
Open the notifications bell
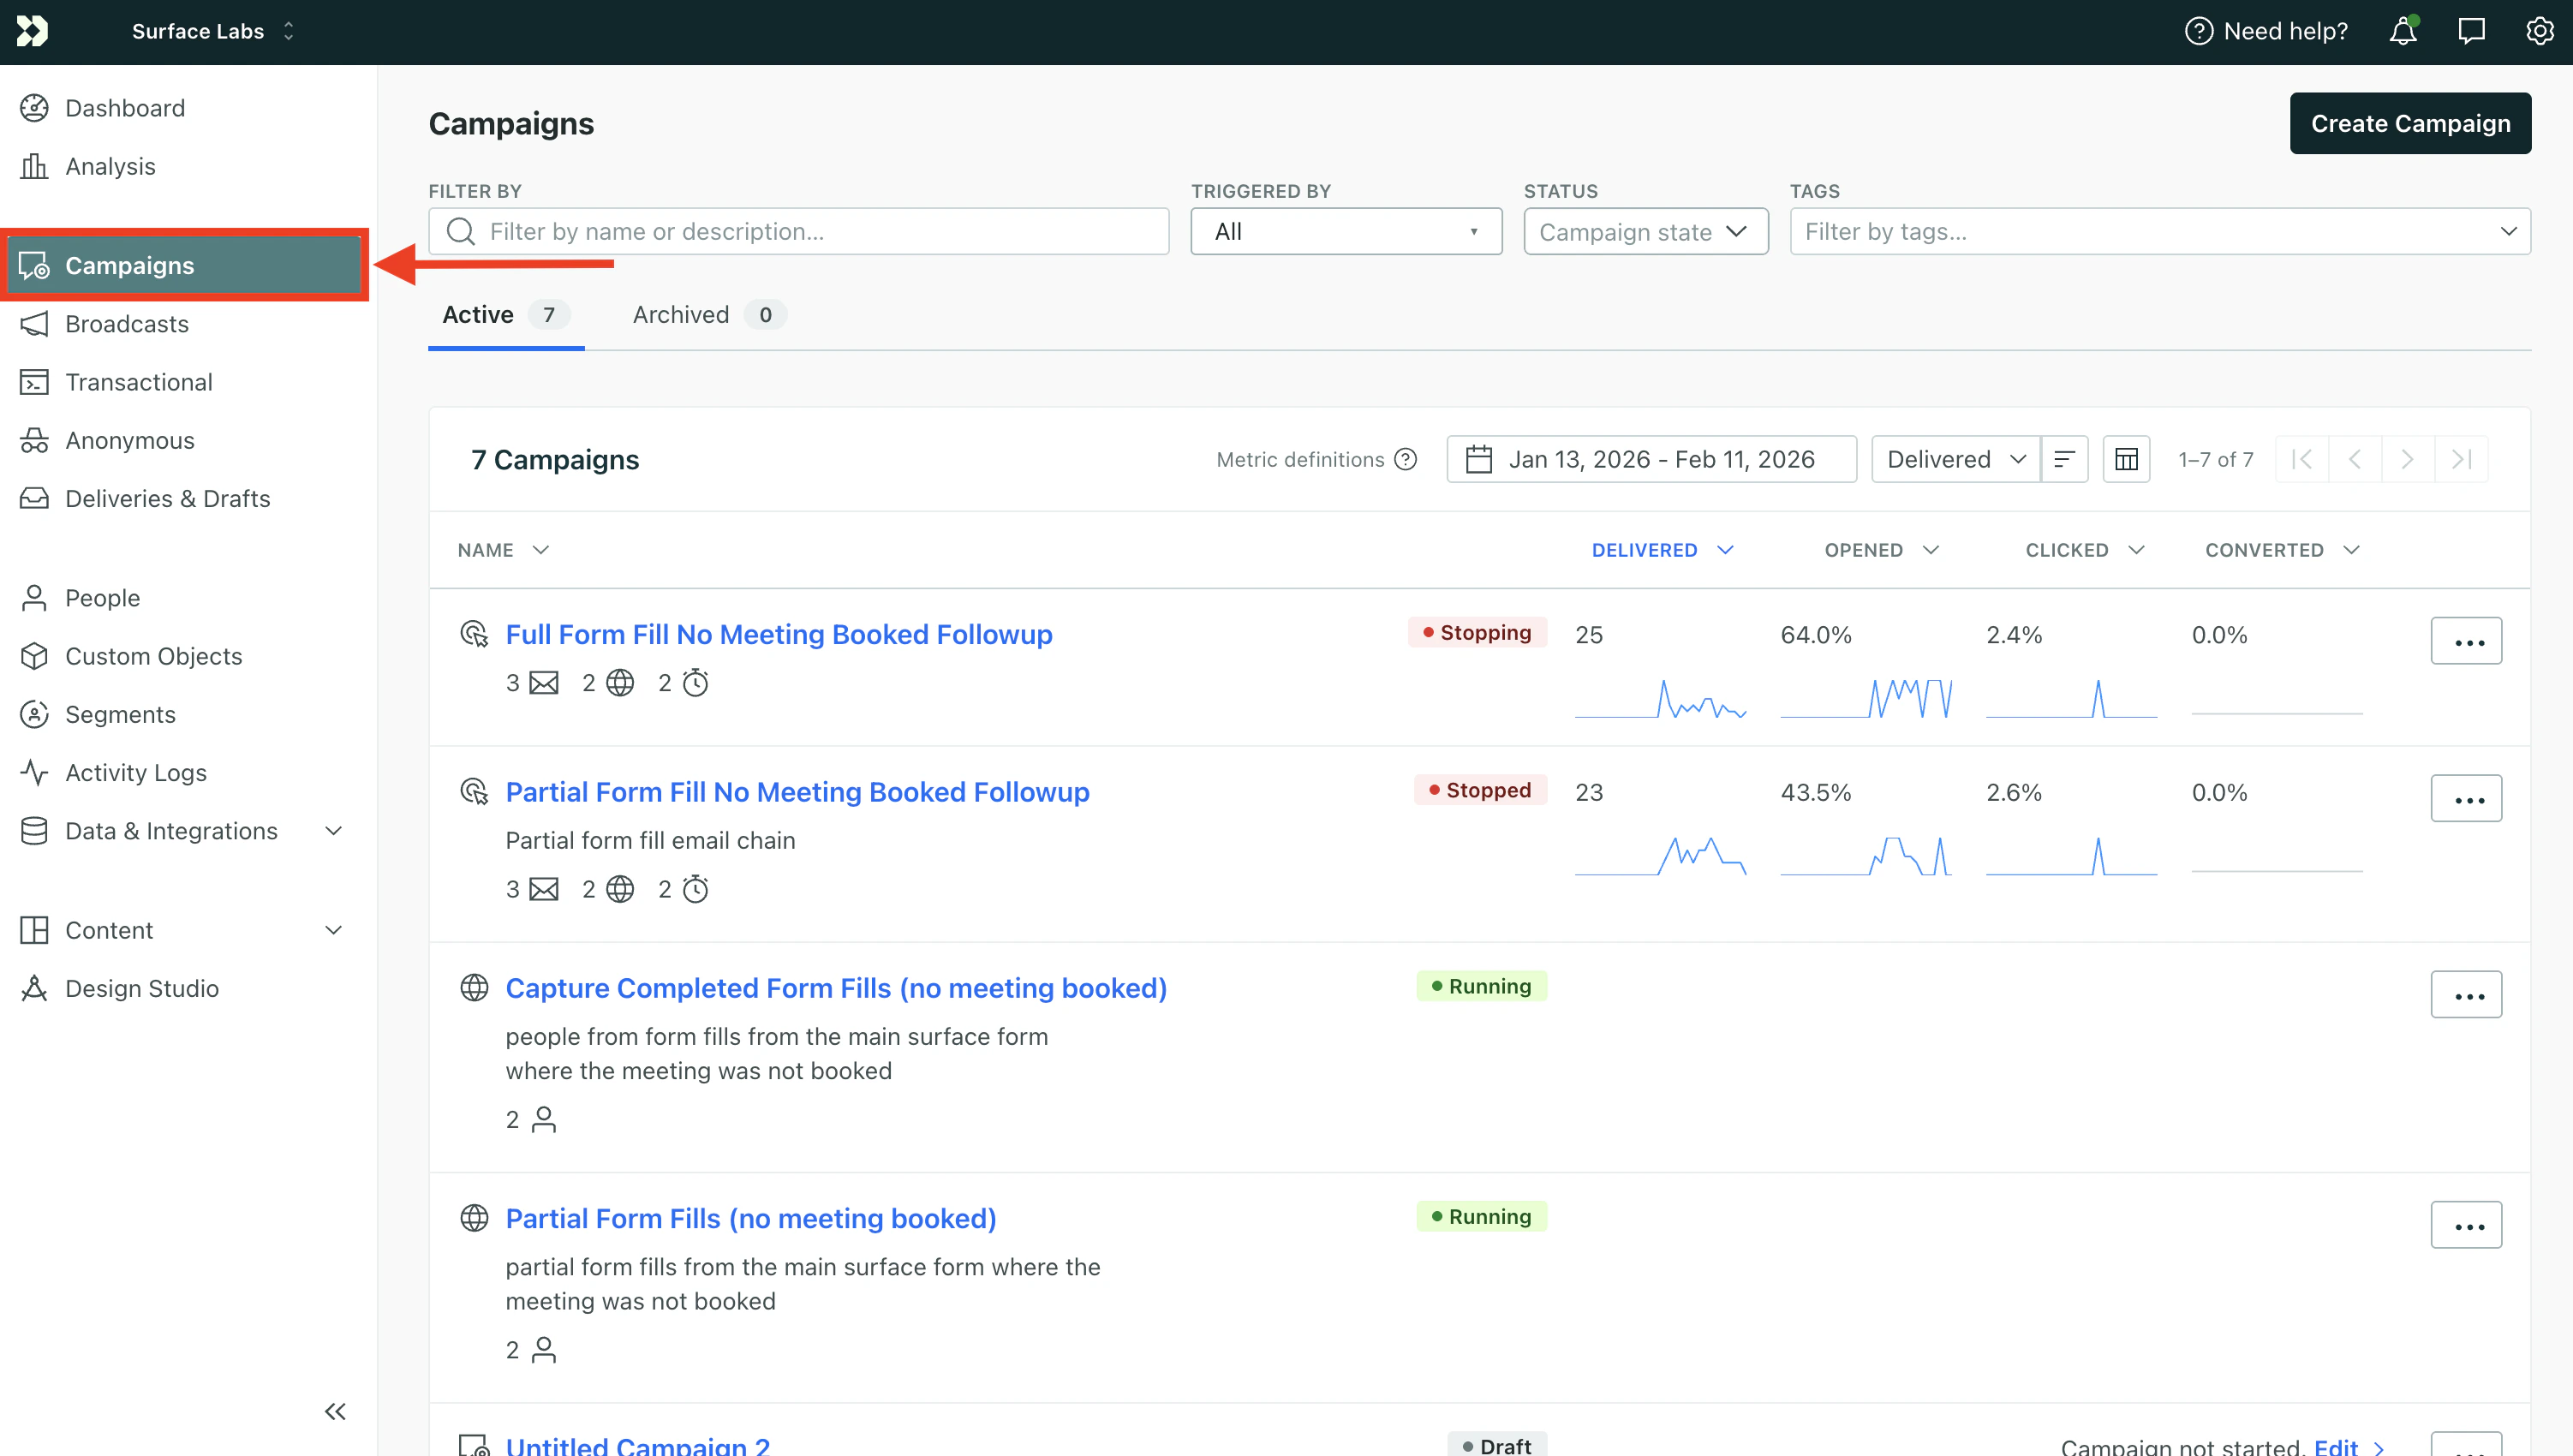pos(2403,31)
